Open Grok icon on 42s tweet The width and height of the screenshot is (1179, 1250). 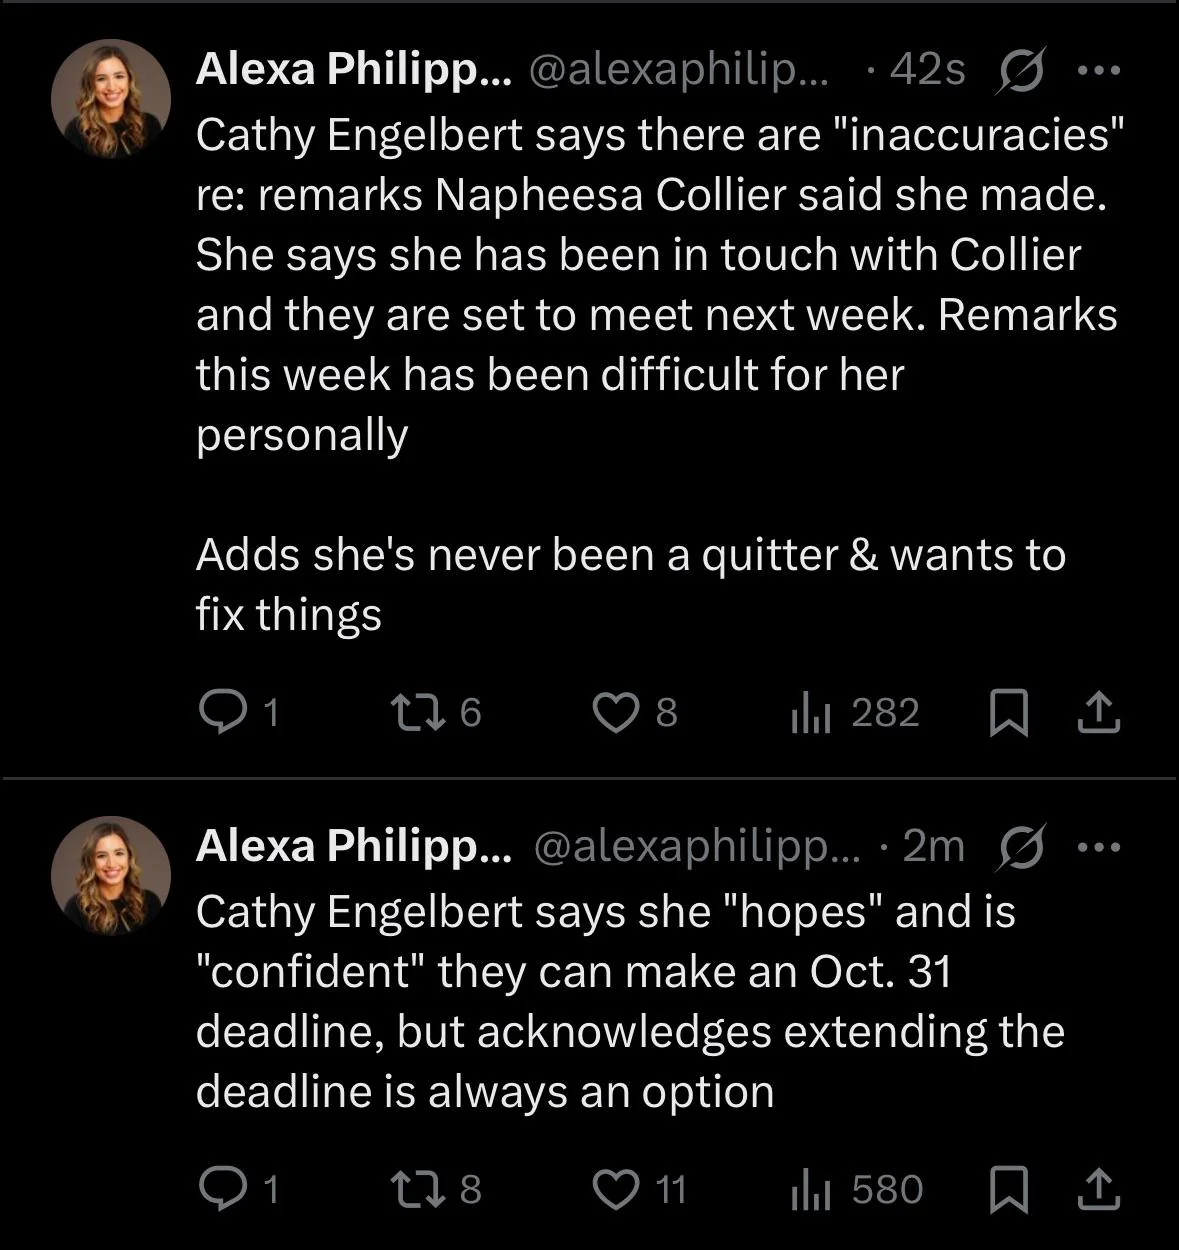pos(1020,70)
